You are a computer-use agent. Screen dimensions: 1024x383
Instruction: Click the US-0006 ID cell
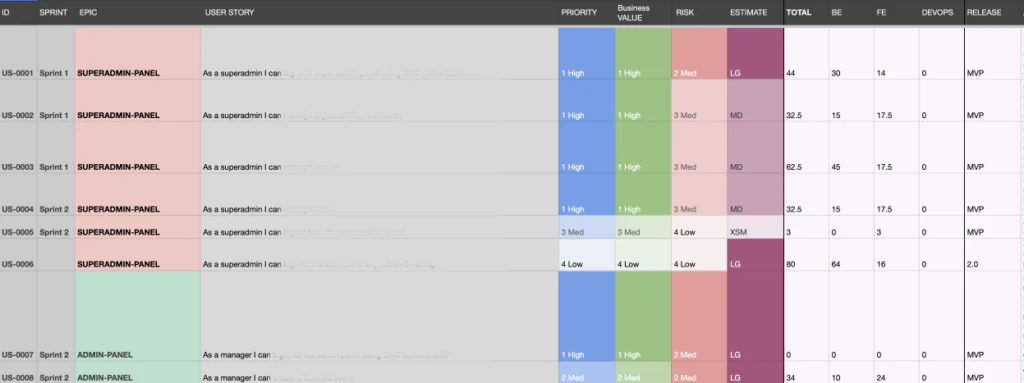point(18,255)
